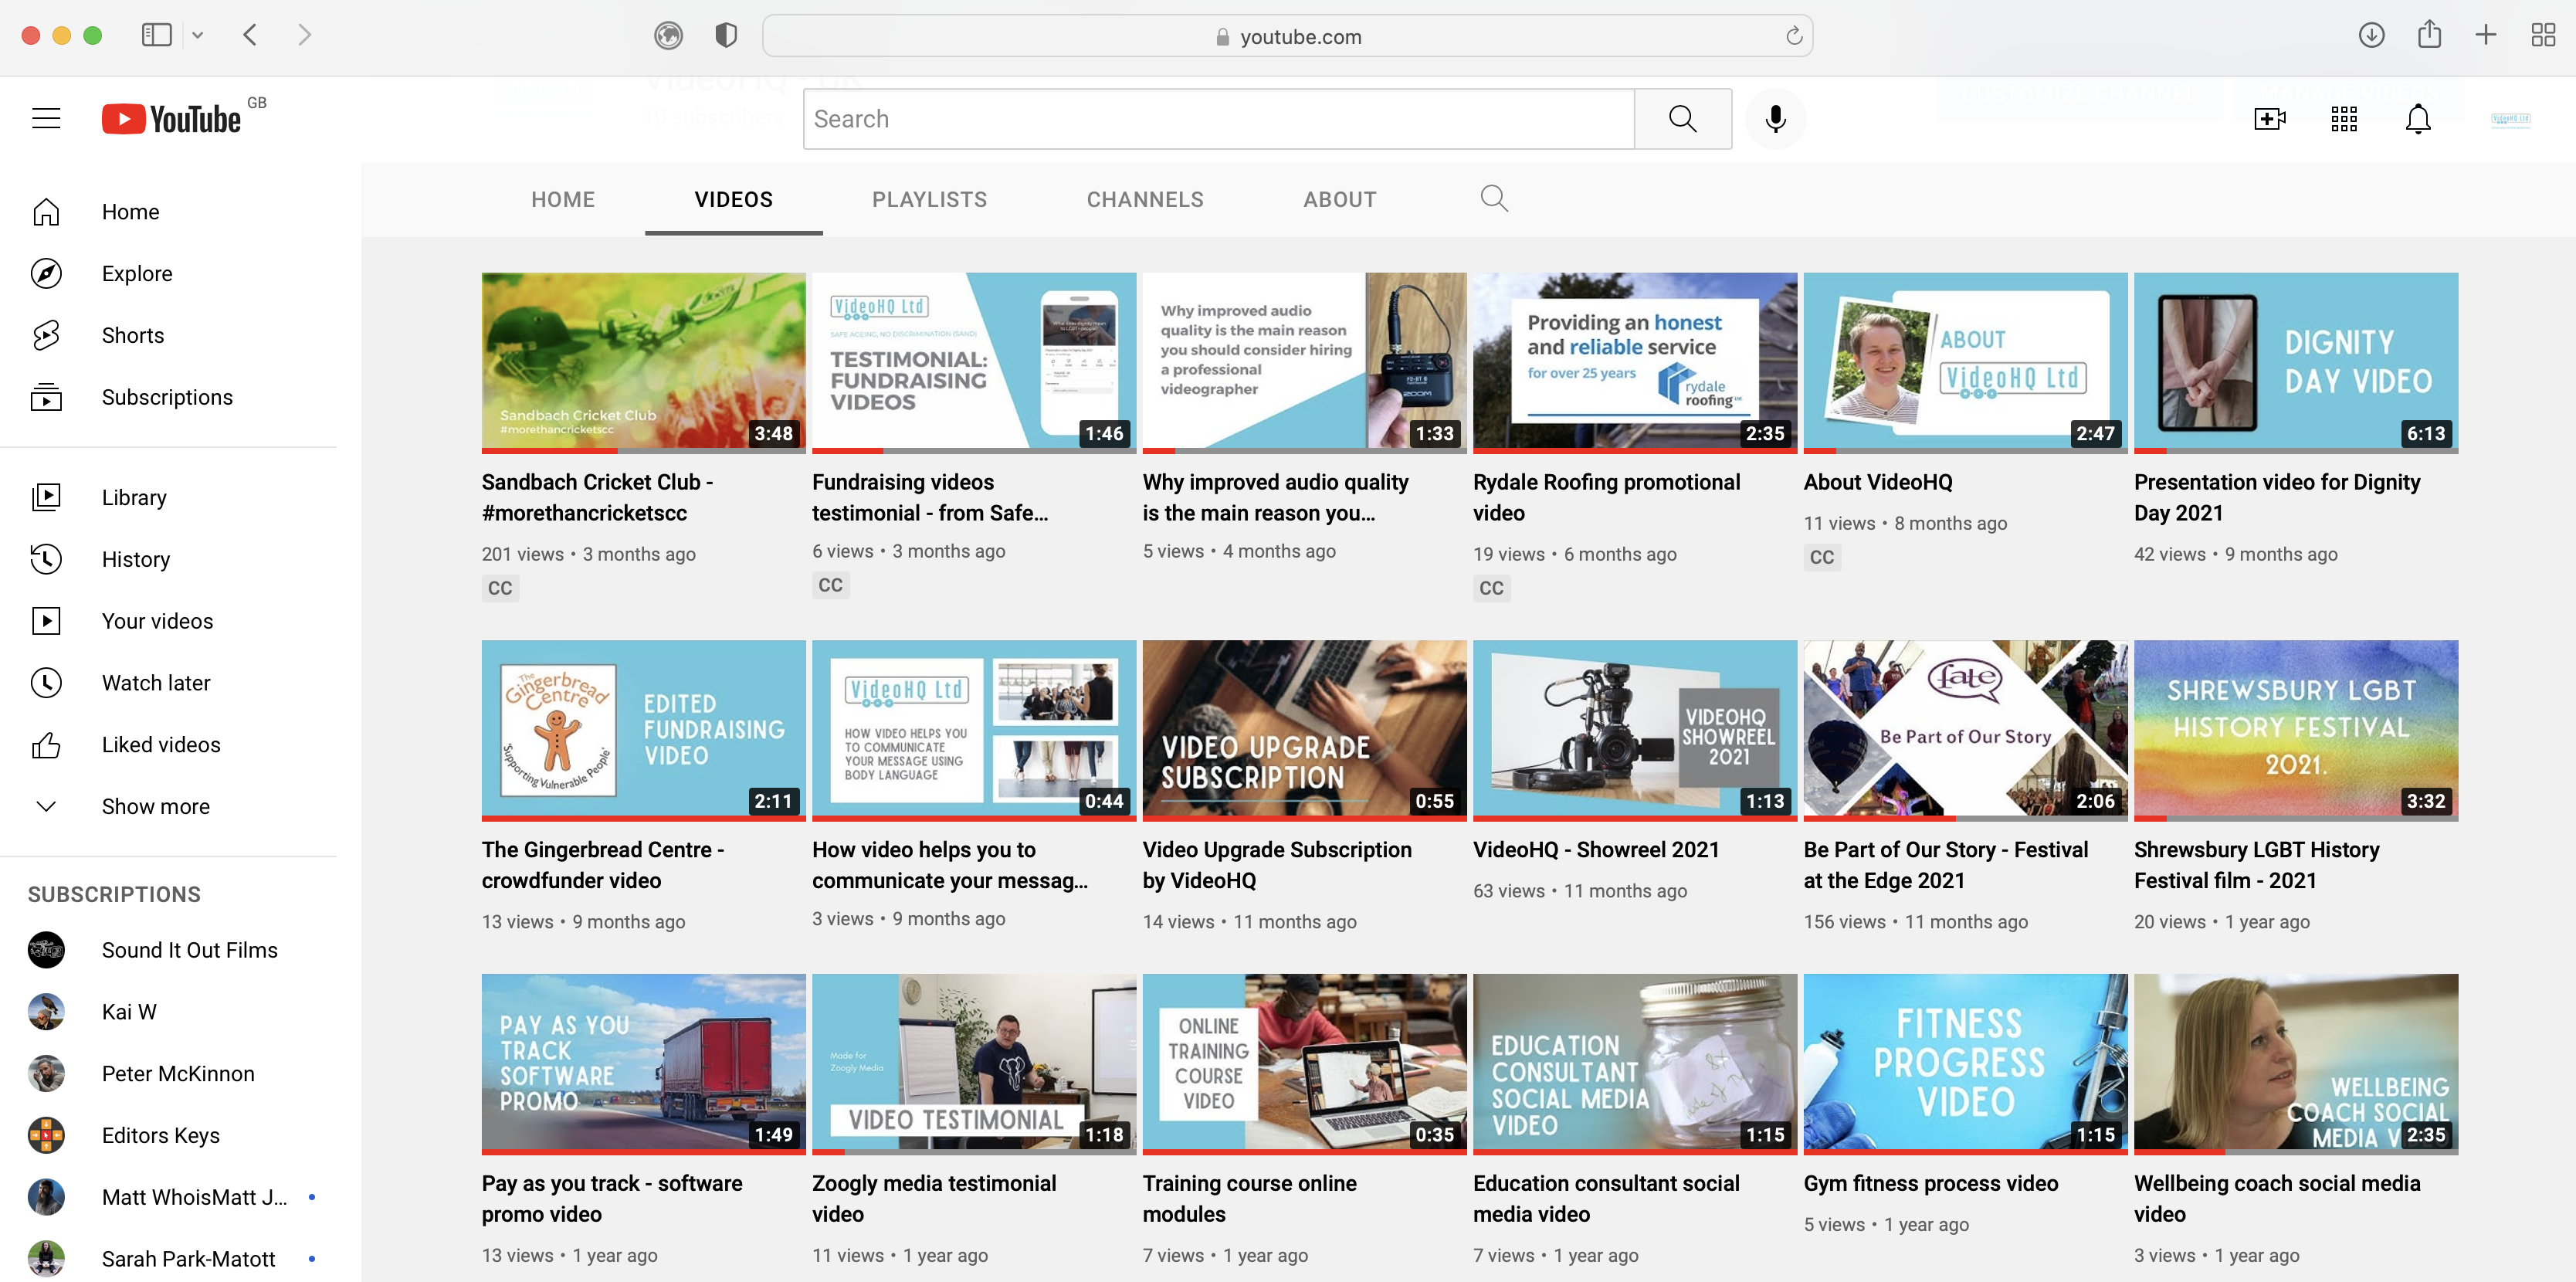Activate voice search microphone
This screenshot has width=2576, height=1282.
pos(1775,119)
